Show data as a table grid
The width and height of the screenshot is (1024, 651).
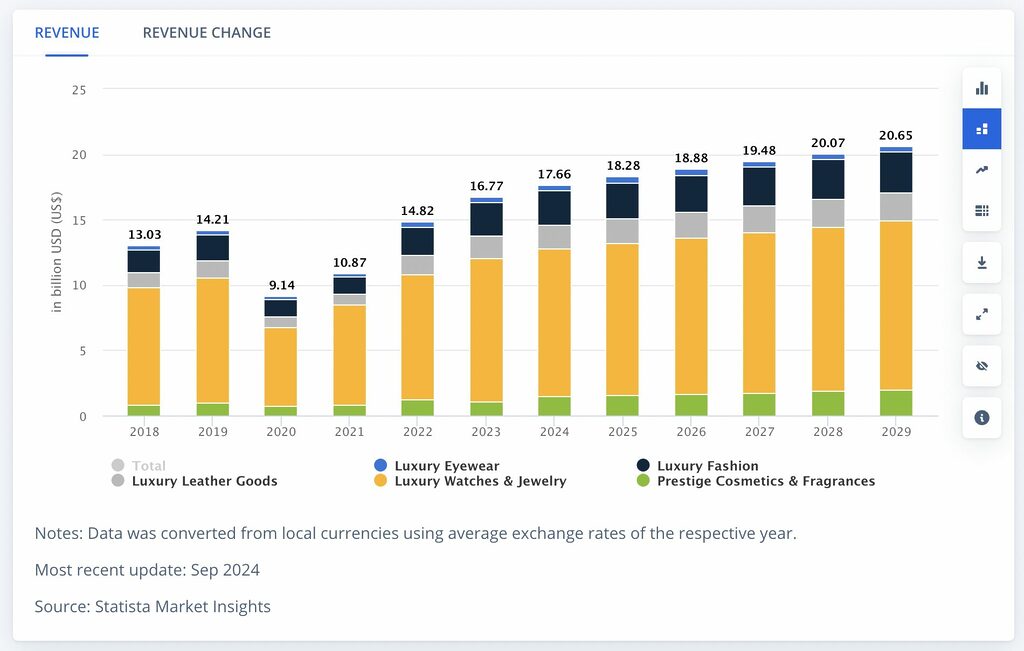pyautogui.click(x=981, y=211)
